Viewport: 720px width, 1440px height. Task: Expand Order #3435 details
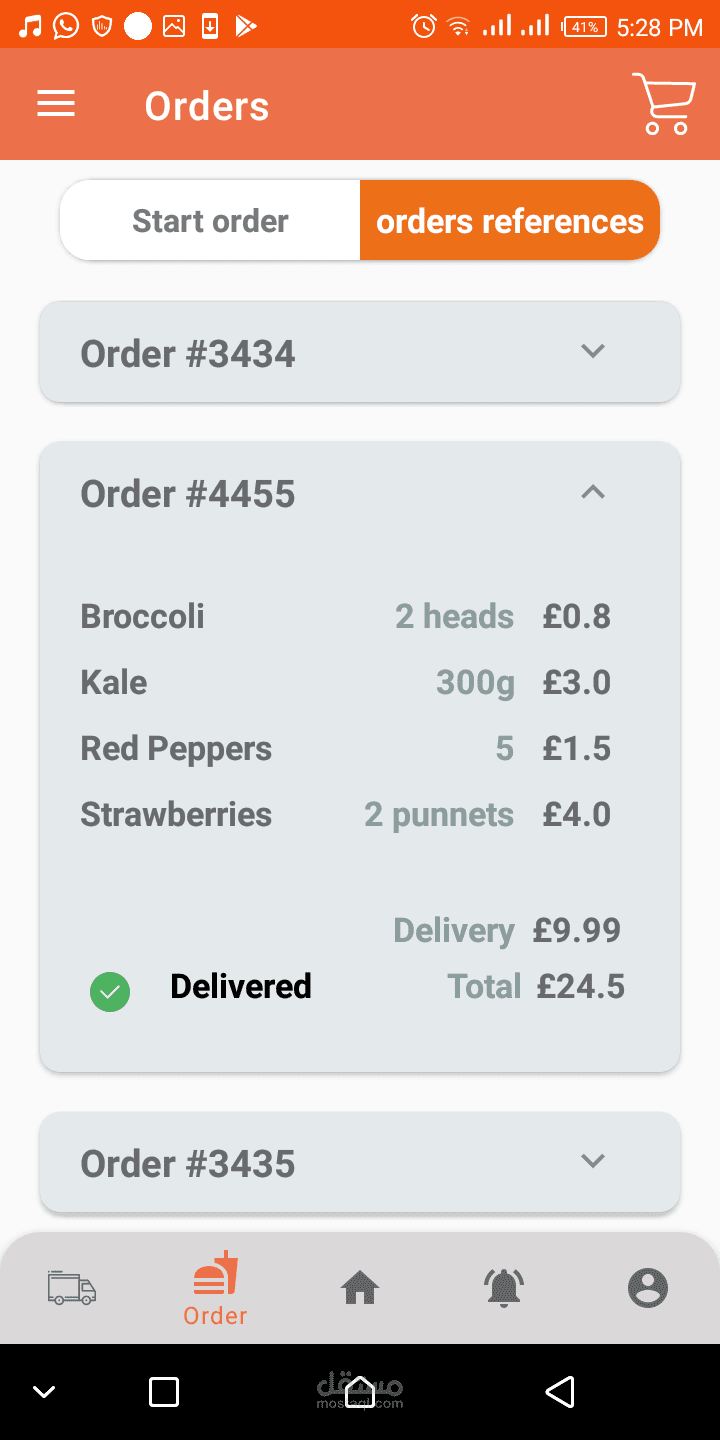click(x=593, y=1161)
